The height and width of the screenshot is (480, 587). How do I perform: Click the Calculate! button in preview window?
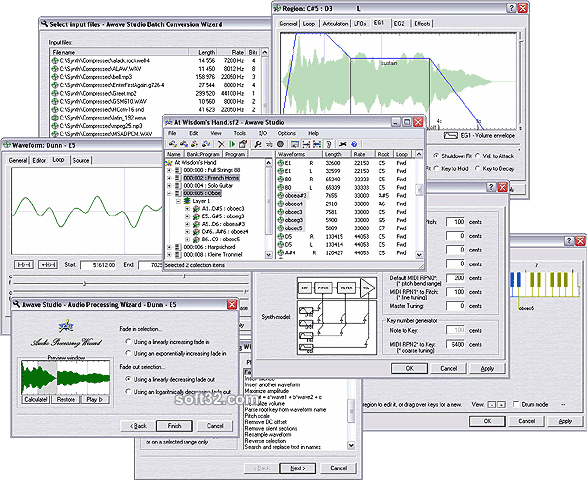pos(36,400)
